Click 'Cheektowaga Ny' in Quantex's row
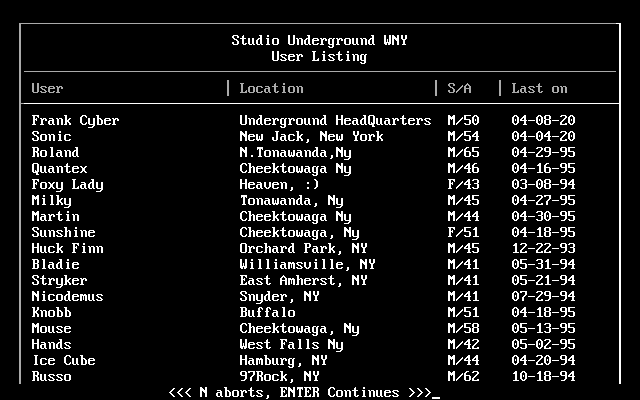This screenshot has width=640, height=400. [x=296, y=168]
